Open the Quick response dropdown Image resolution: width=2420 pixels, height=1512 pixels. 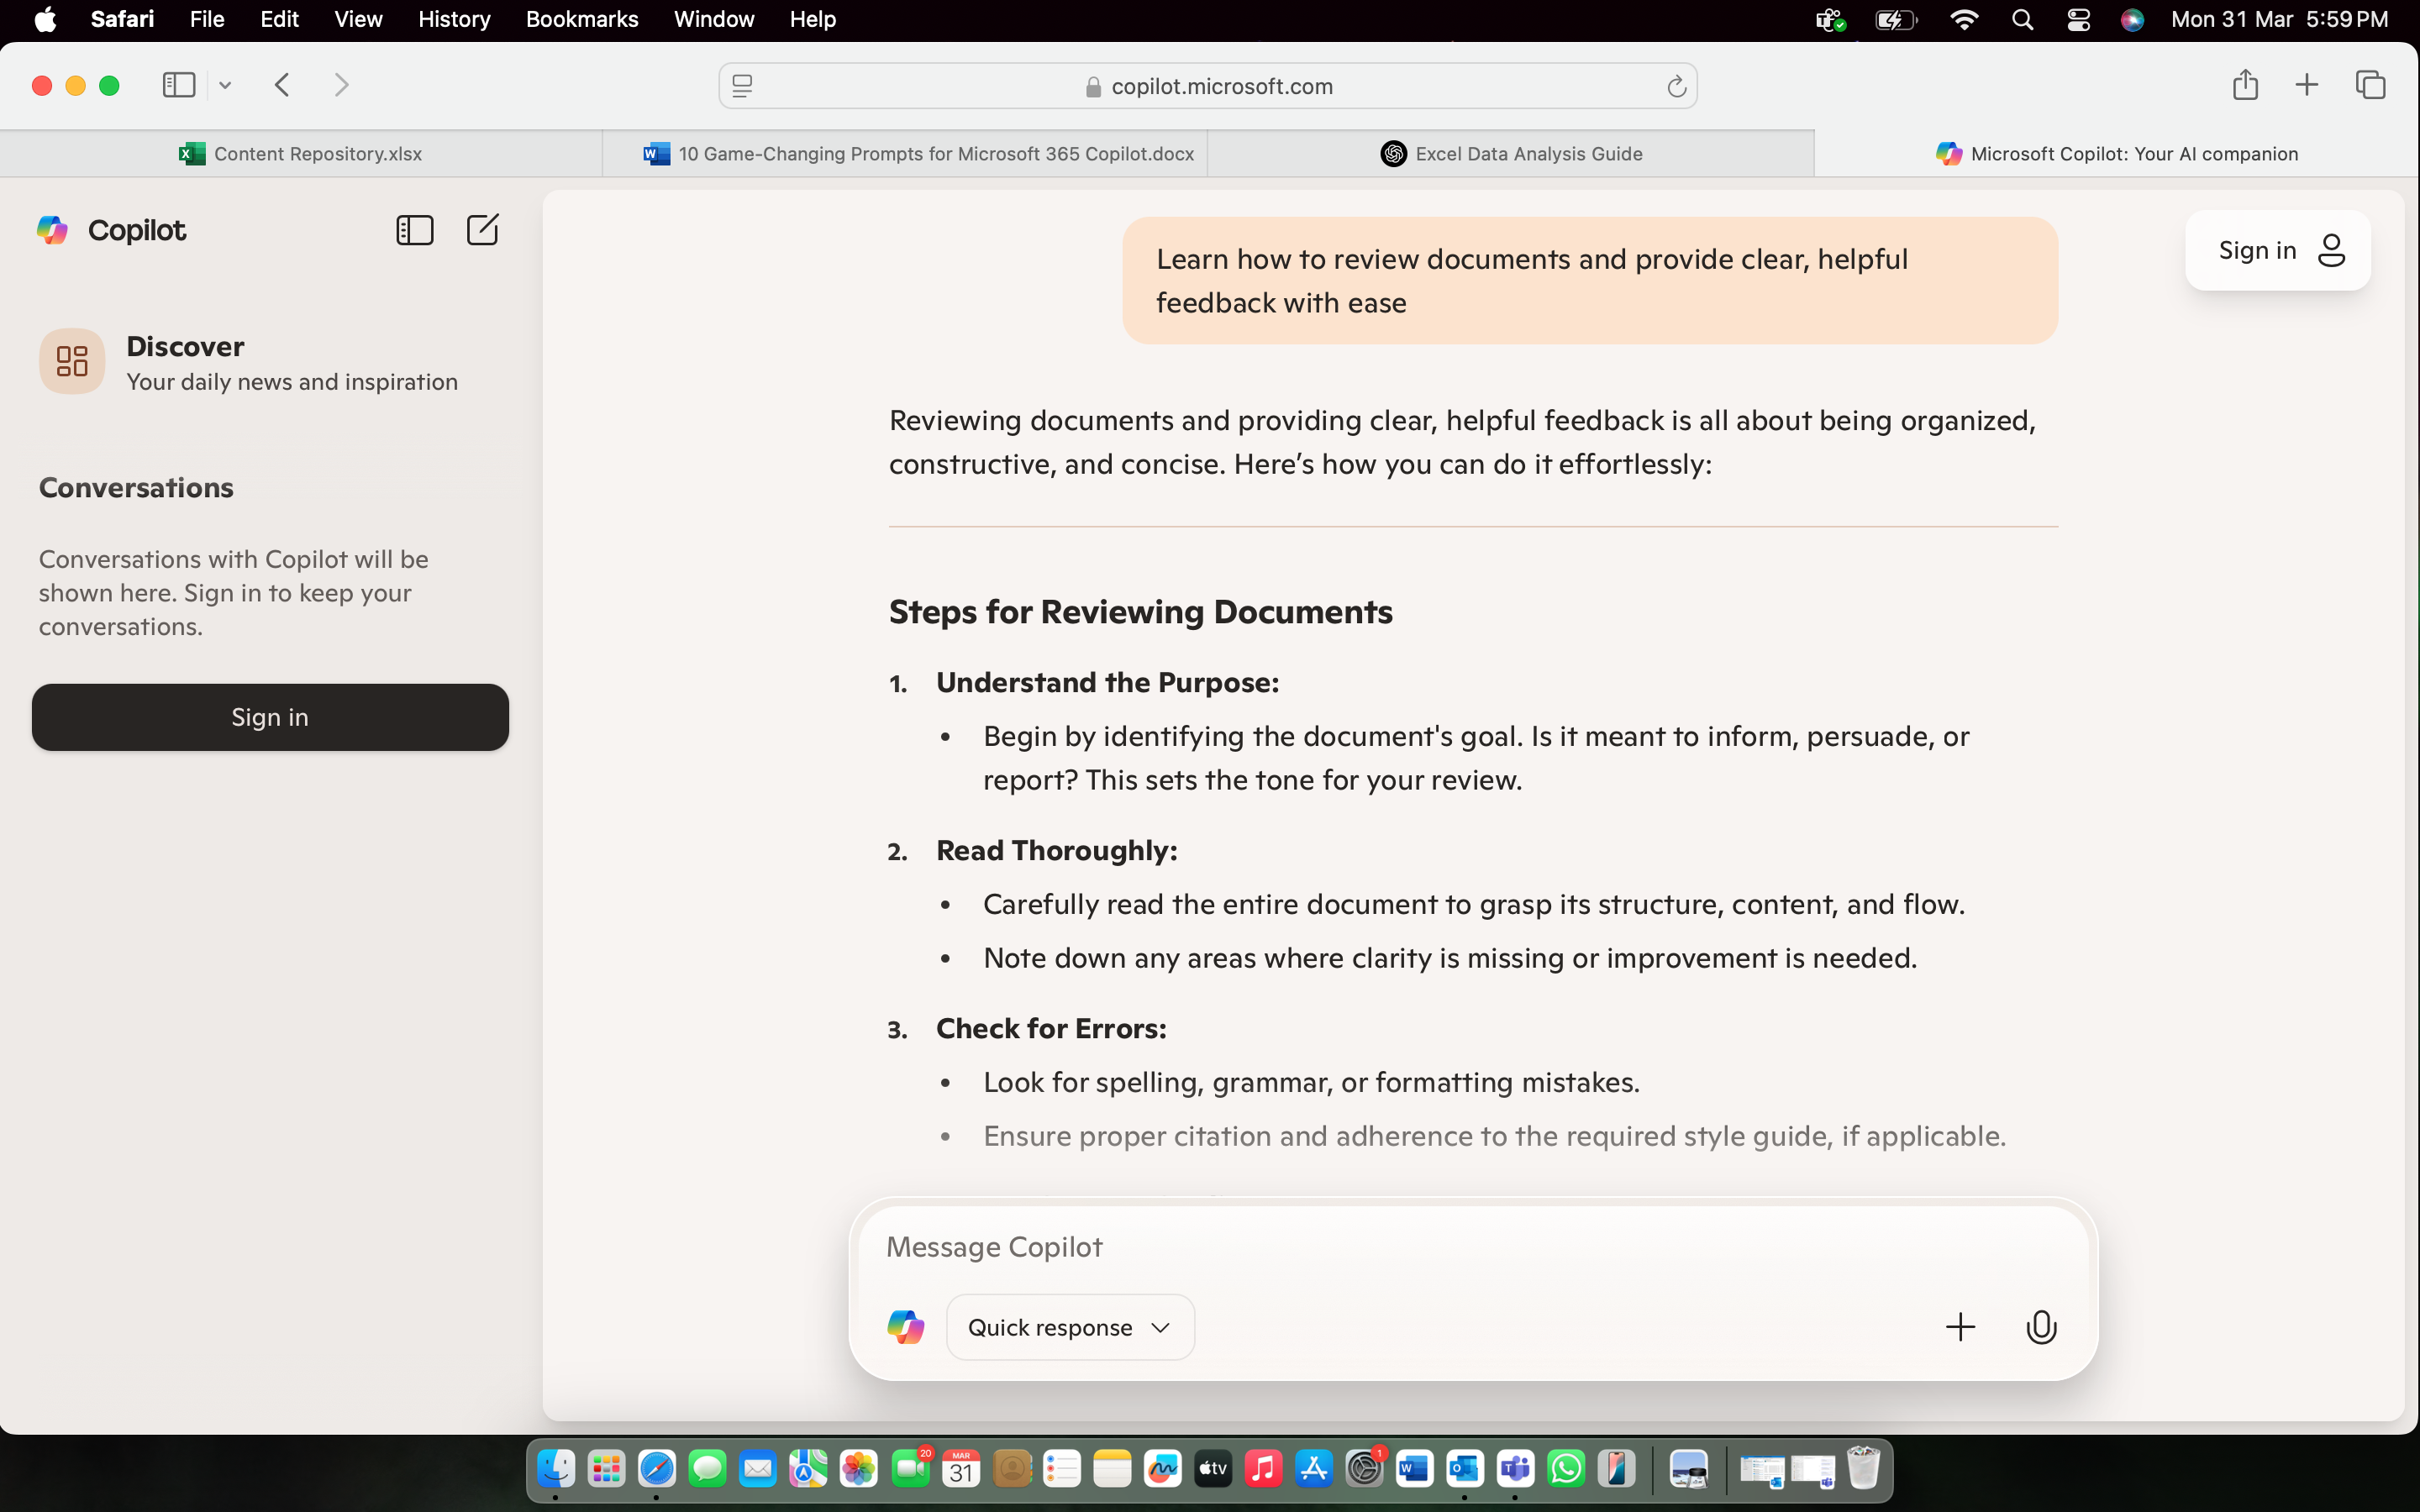1070,1327
